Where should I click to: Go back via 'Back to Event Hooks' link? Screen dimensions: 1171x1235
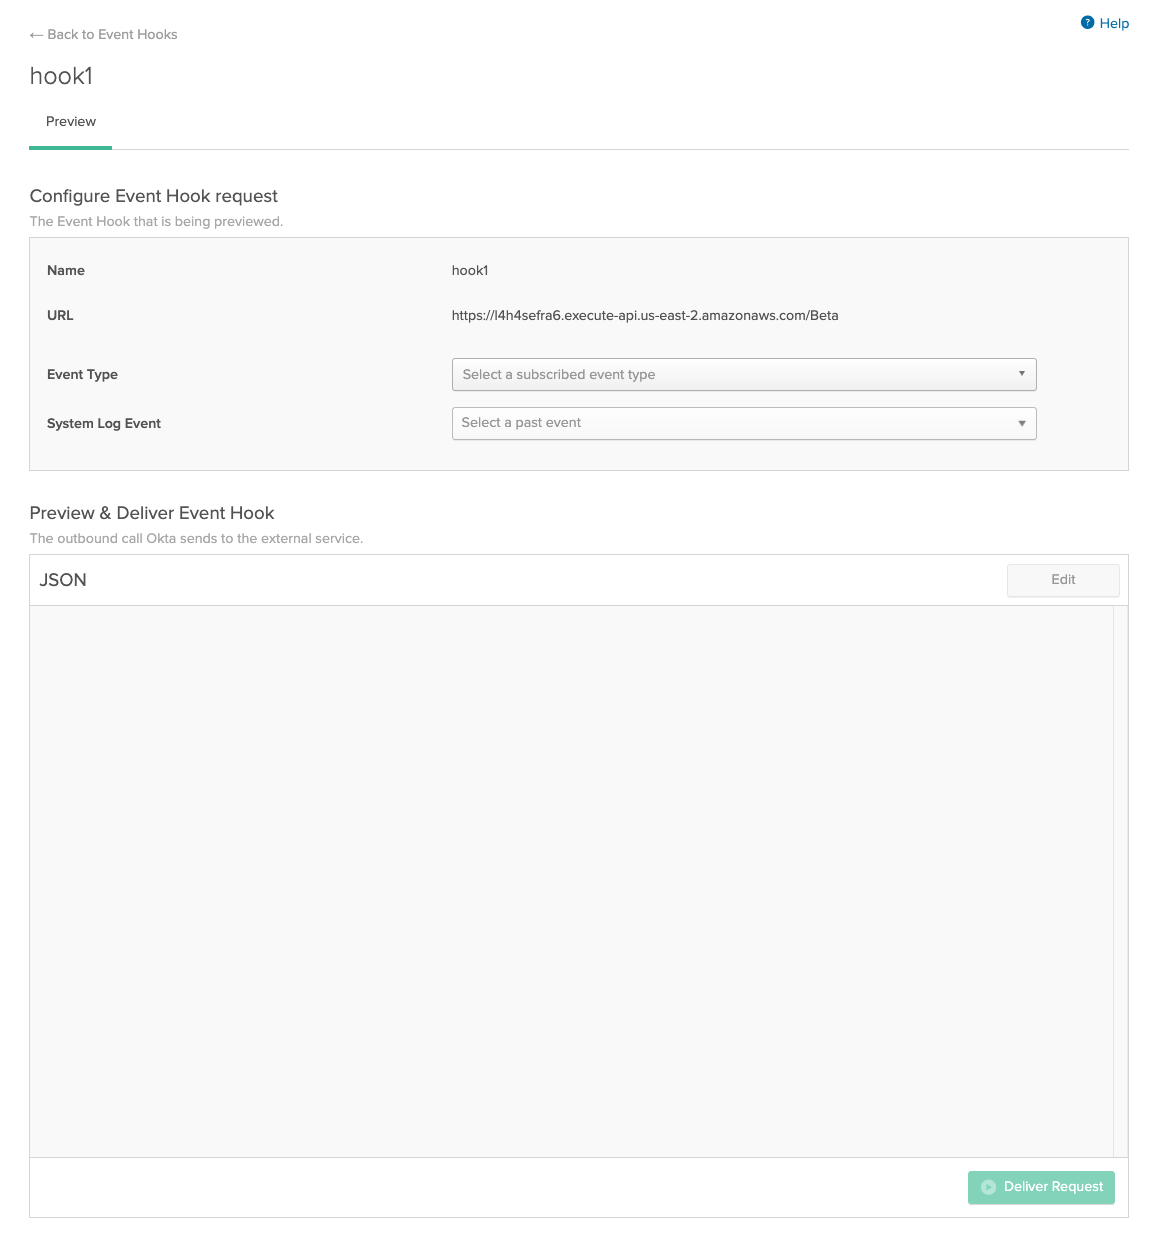pyautogui.click(x=112, y=35)
